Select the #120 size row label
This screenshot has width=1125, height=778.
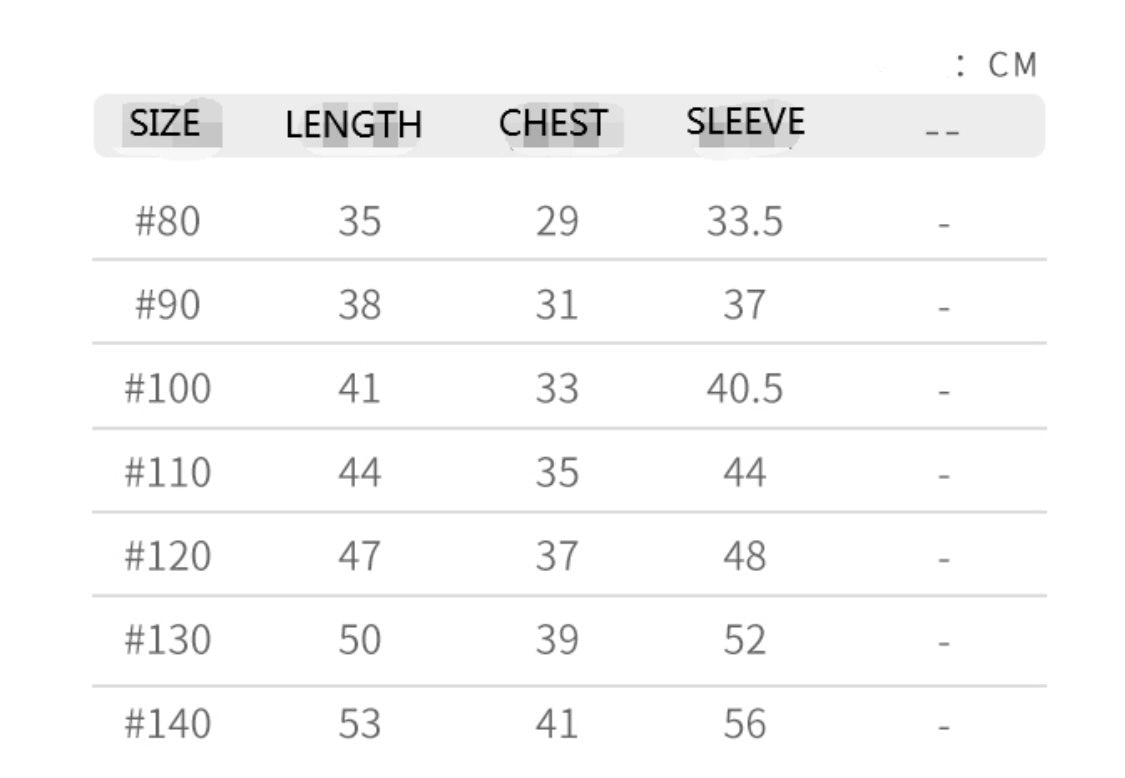coord(167,555)
